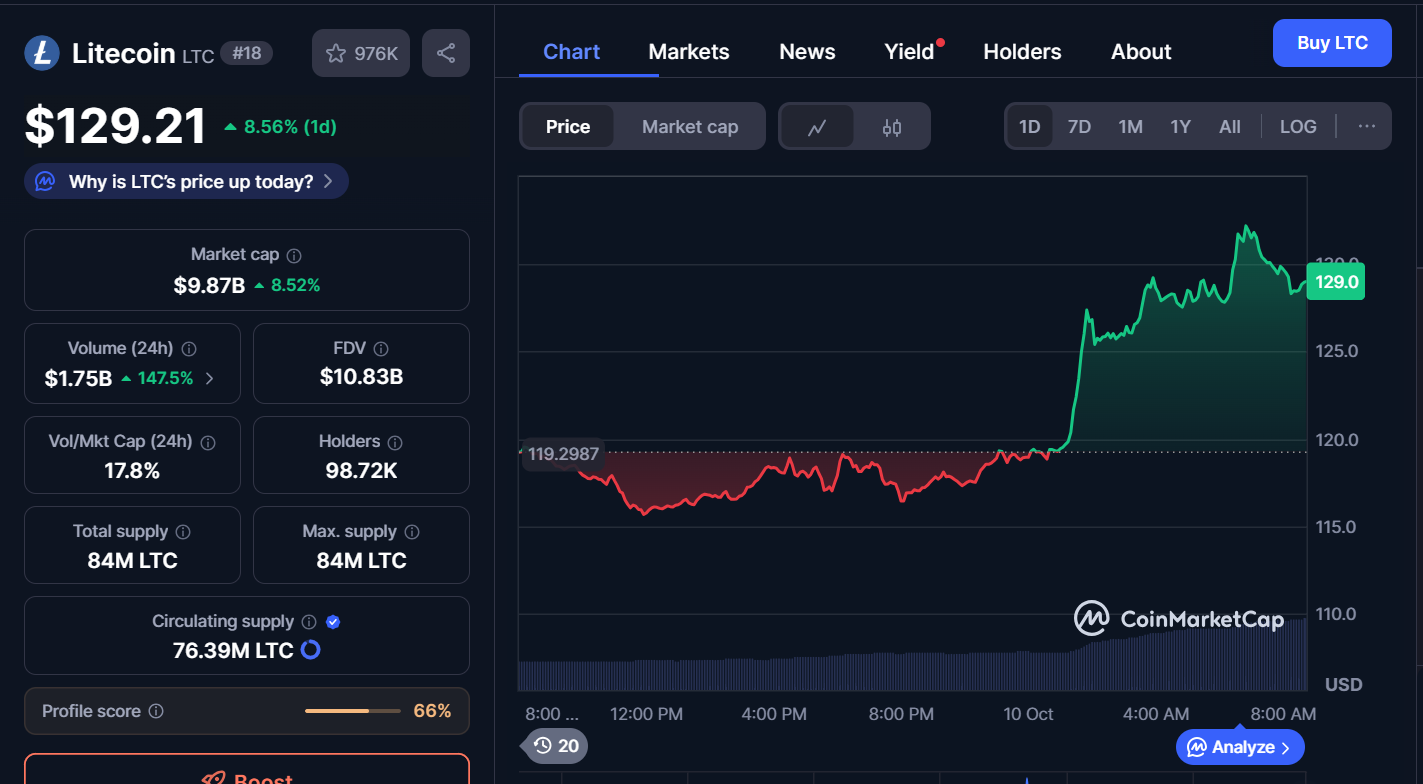Click the Market cap info icon
Image resolution: width=1423 pixels, height=784 pixels.
(x=294, y=256)
